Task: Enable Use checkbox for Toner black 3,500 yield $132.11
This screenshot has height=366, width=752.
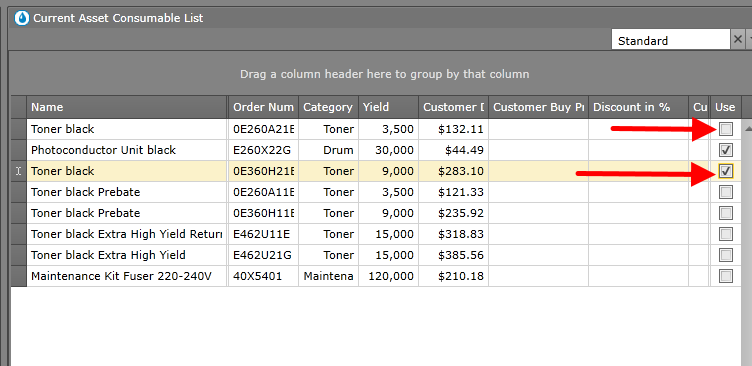Action: coord(726,129)
